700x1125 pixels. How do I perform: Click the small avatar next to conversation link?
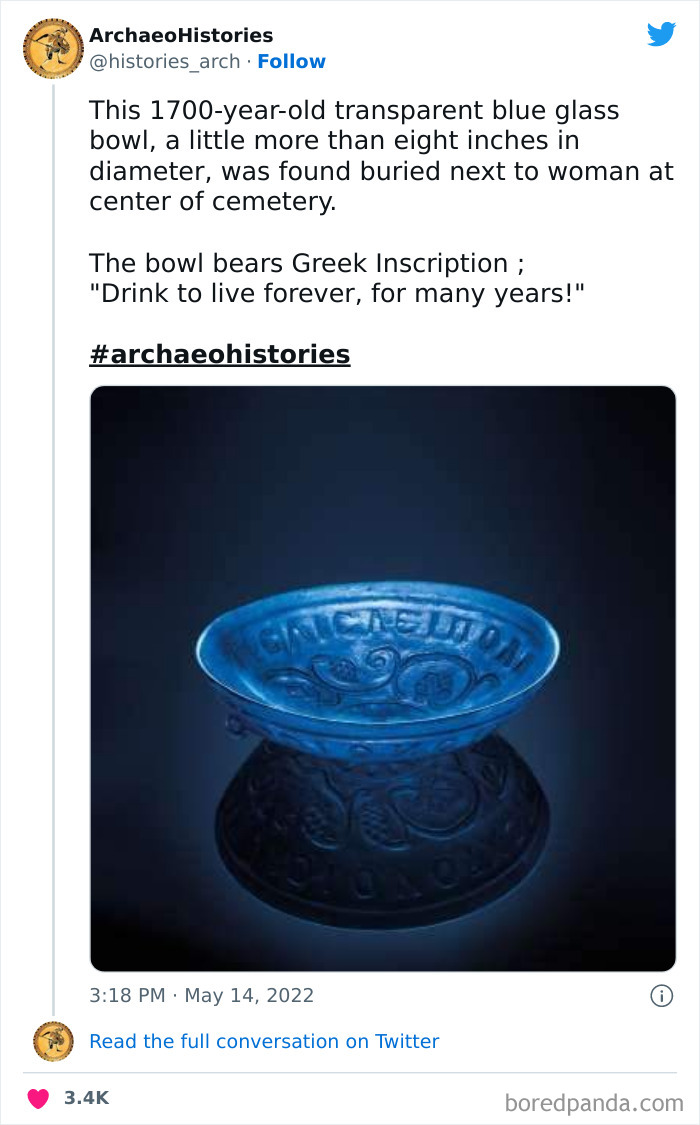point(51,1041)
